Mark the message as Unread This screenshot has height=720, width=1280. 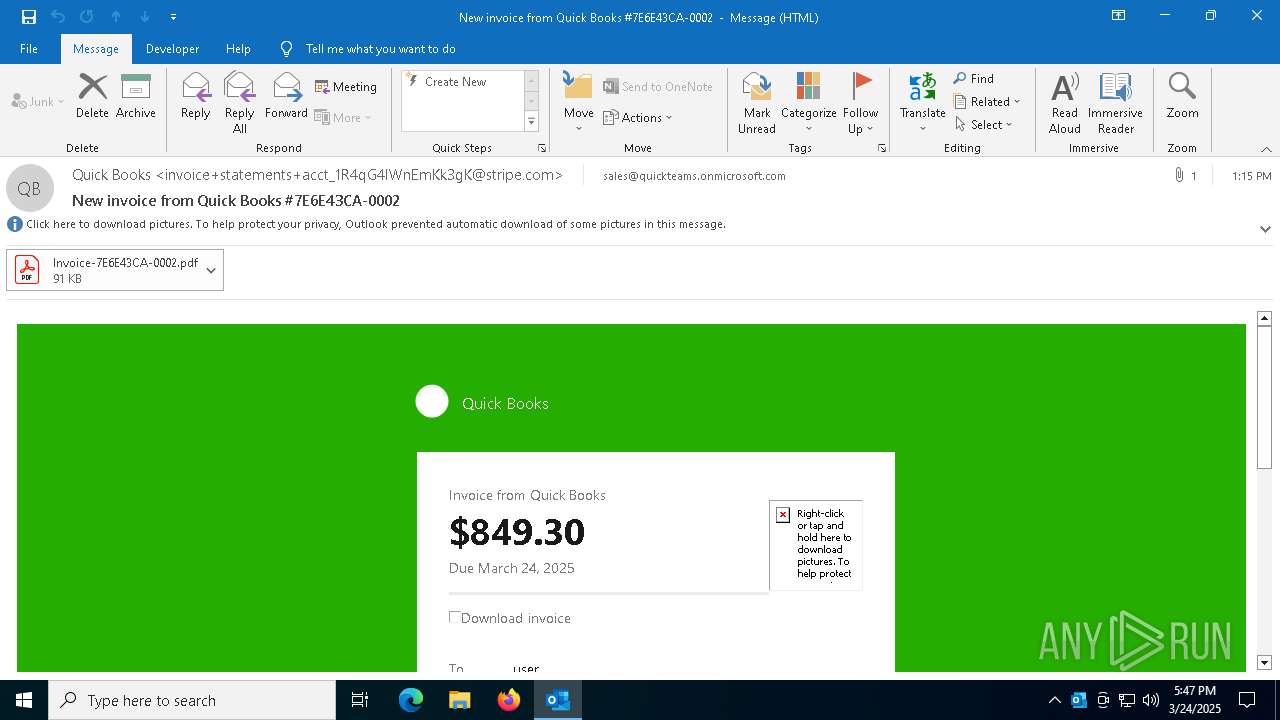click(x=757, y=102)
